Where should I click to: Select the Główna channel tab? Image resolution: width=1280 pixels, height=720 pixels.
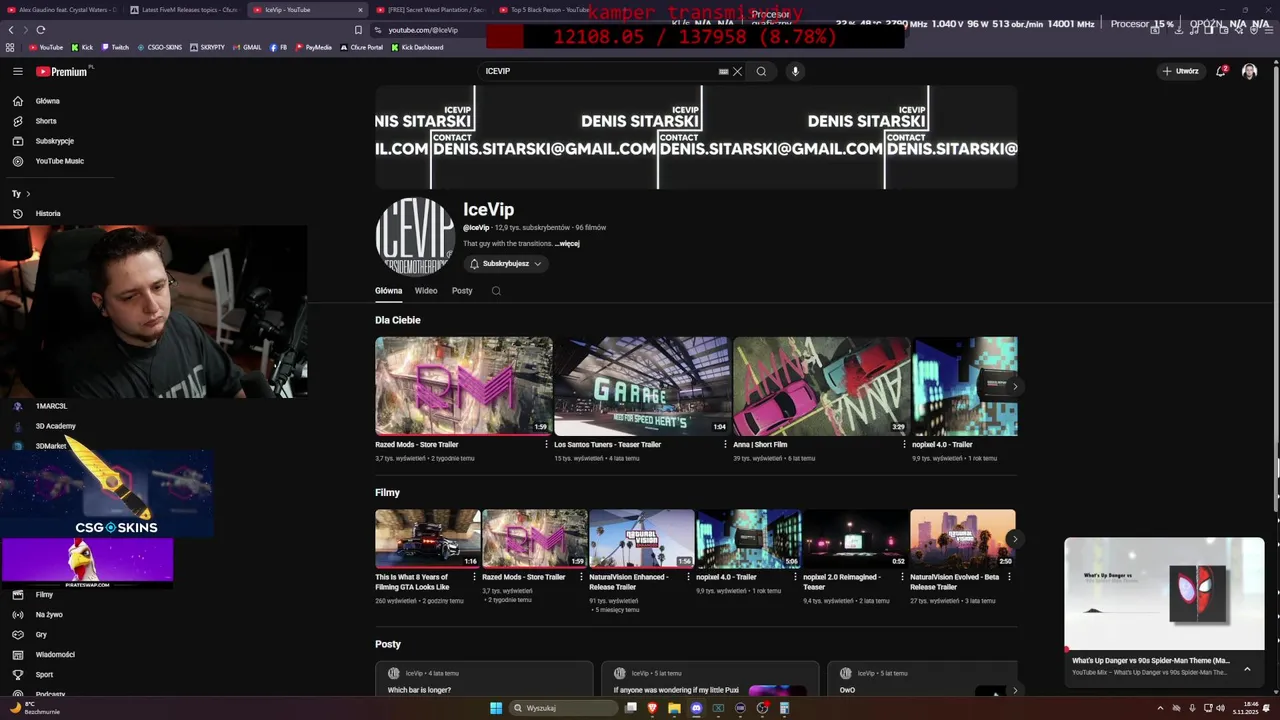[388, 291]
